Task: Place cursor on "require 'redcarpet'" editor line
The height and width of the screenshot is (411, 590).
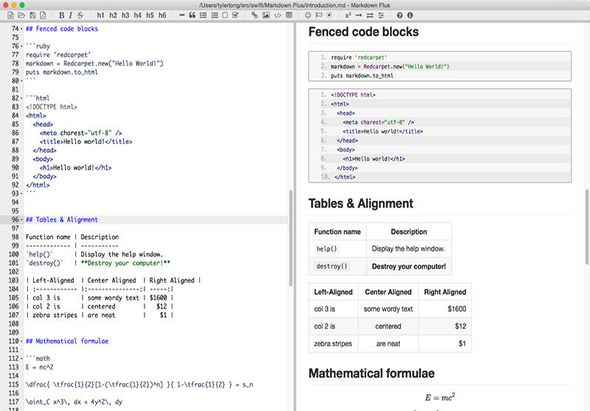Action: (x=58, y=55)
